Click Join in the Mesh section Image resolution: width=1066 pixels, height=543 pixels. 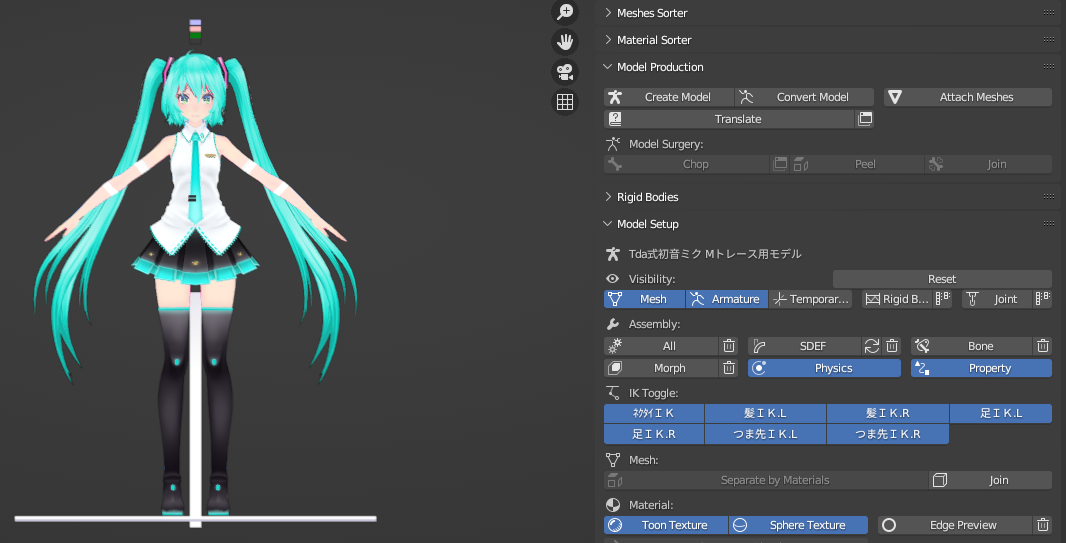pyautogui.click(x=991, y=480)
